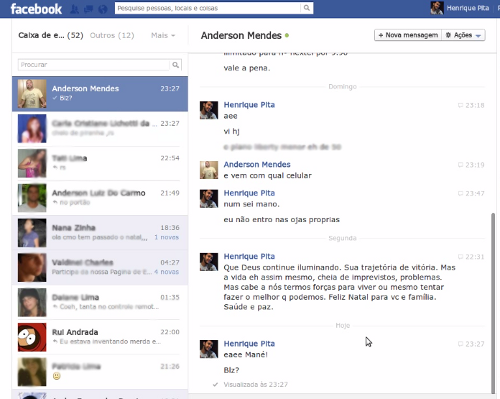
Task: Focus the Procurar conversations search box
Action: (x=94, y=65)
